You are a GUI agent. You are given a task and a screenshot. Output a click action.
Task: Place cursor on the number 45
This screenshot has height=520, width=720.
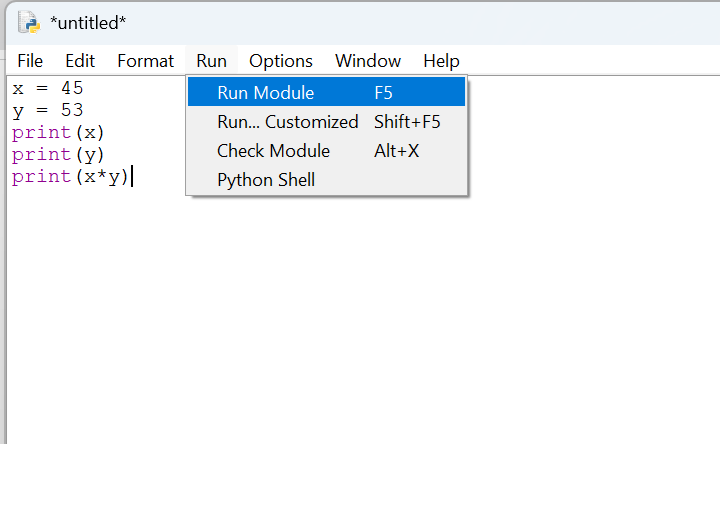[x=71, y=88]
